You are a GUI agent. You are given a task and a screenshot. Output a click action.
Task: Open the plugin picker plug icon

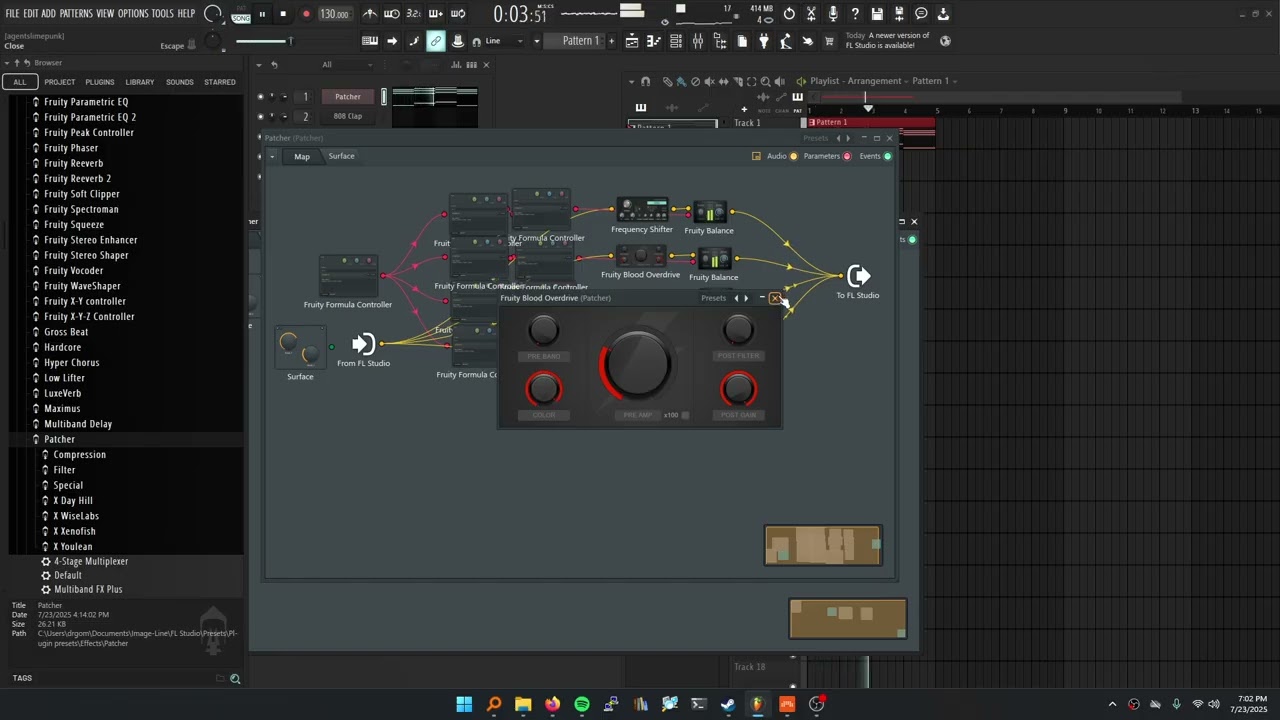point(764,41)
